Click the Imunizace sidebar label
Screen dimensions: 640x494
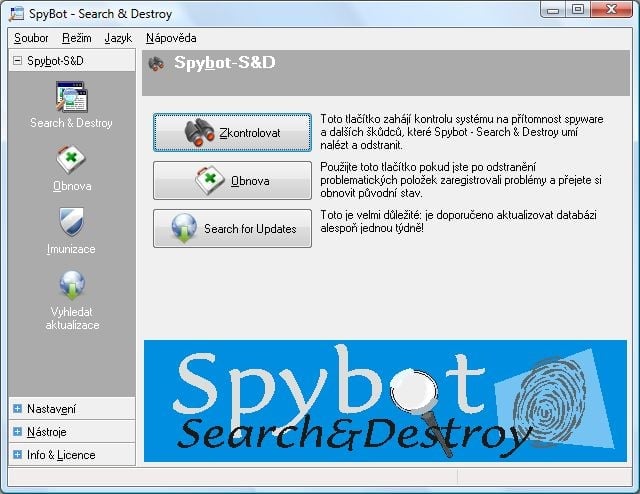pos(71,249)
